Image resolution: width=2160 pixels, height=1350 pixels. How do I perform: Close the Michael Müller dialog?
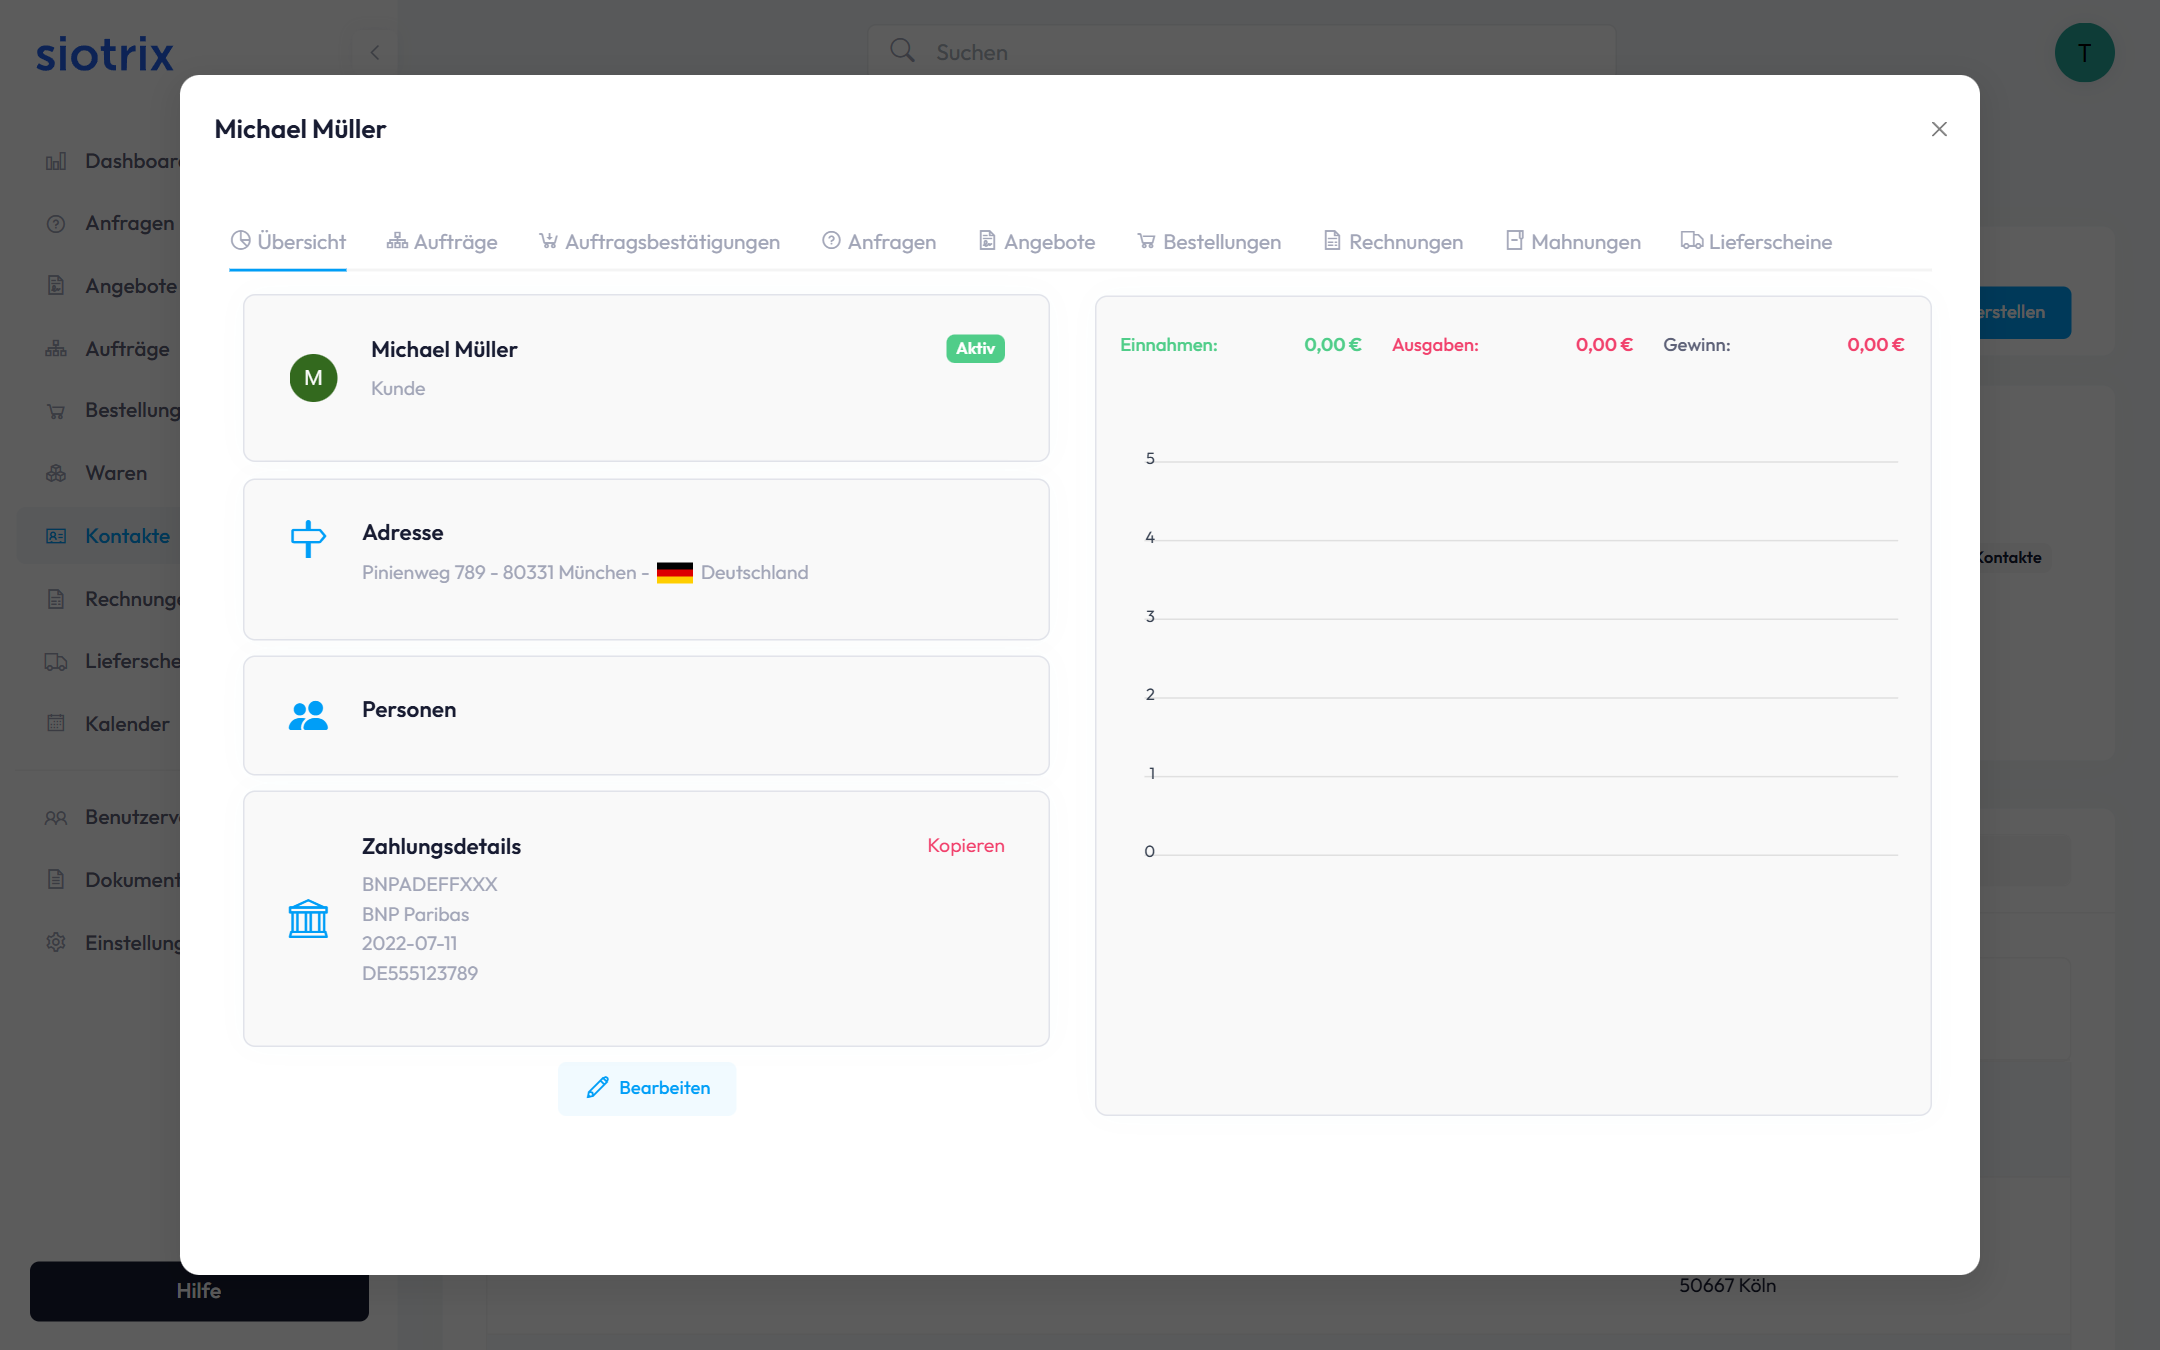[x=1939, y=129]
